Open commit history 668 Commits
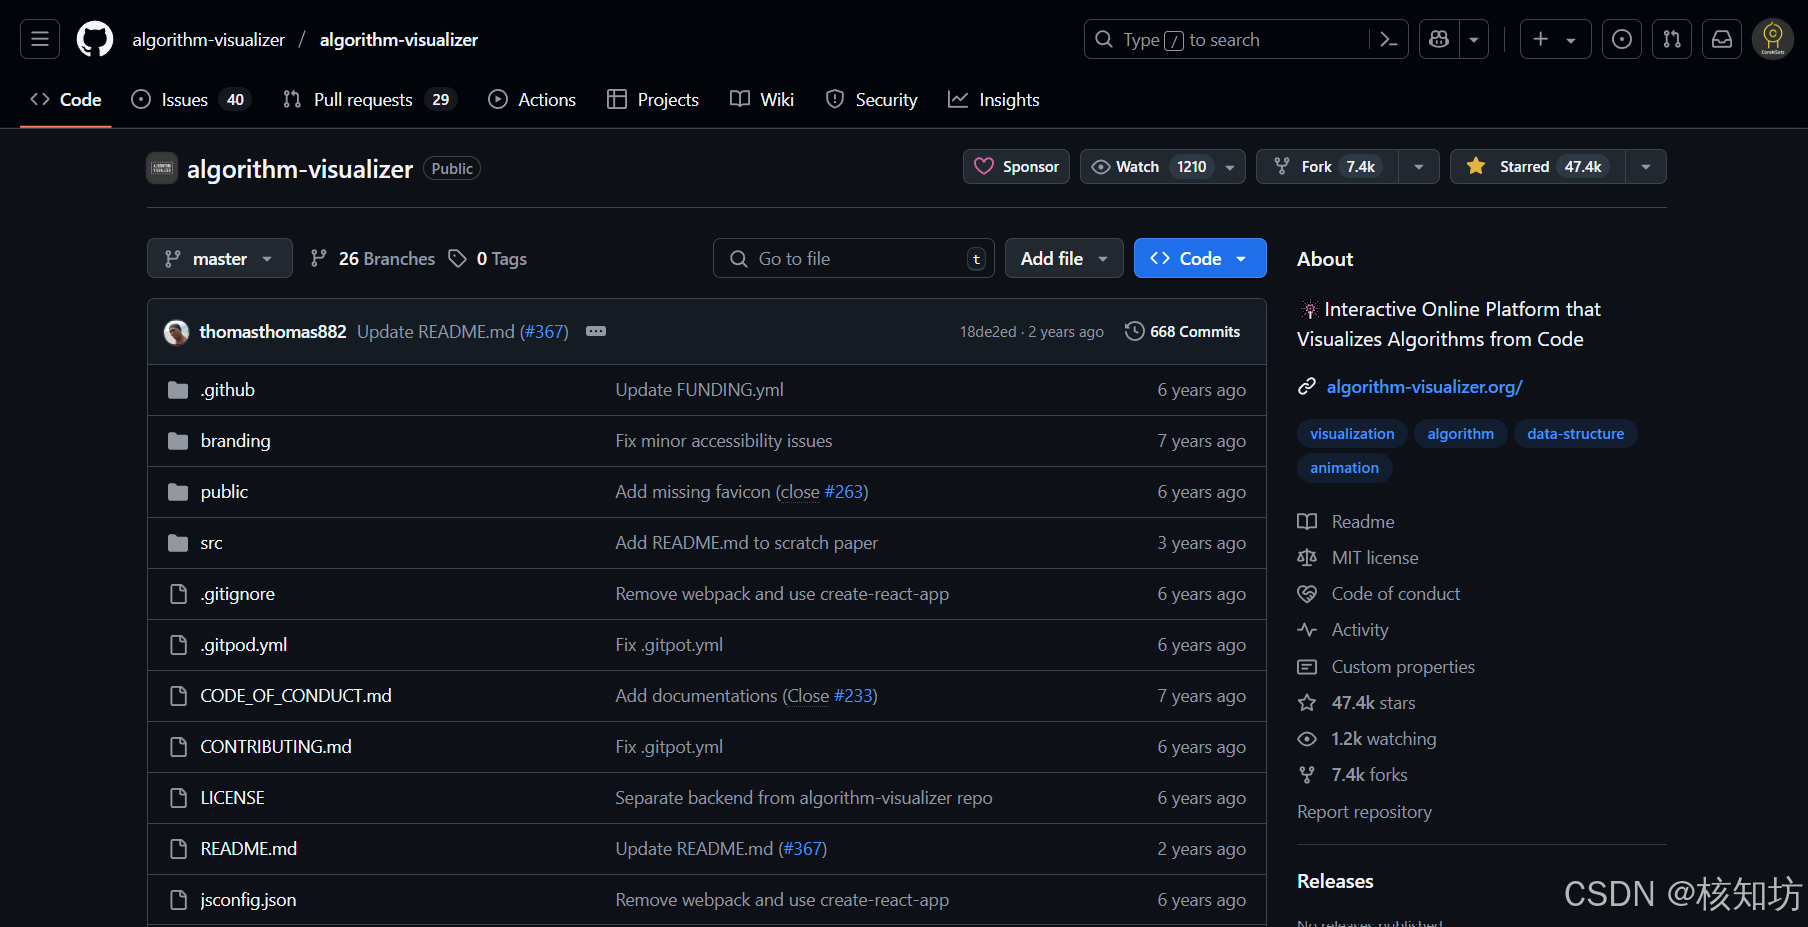 pos(1183,331)
